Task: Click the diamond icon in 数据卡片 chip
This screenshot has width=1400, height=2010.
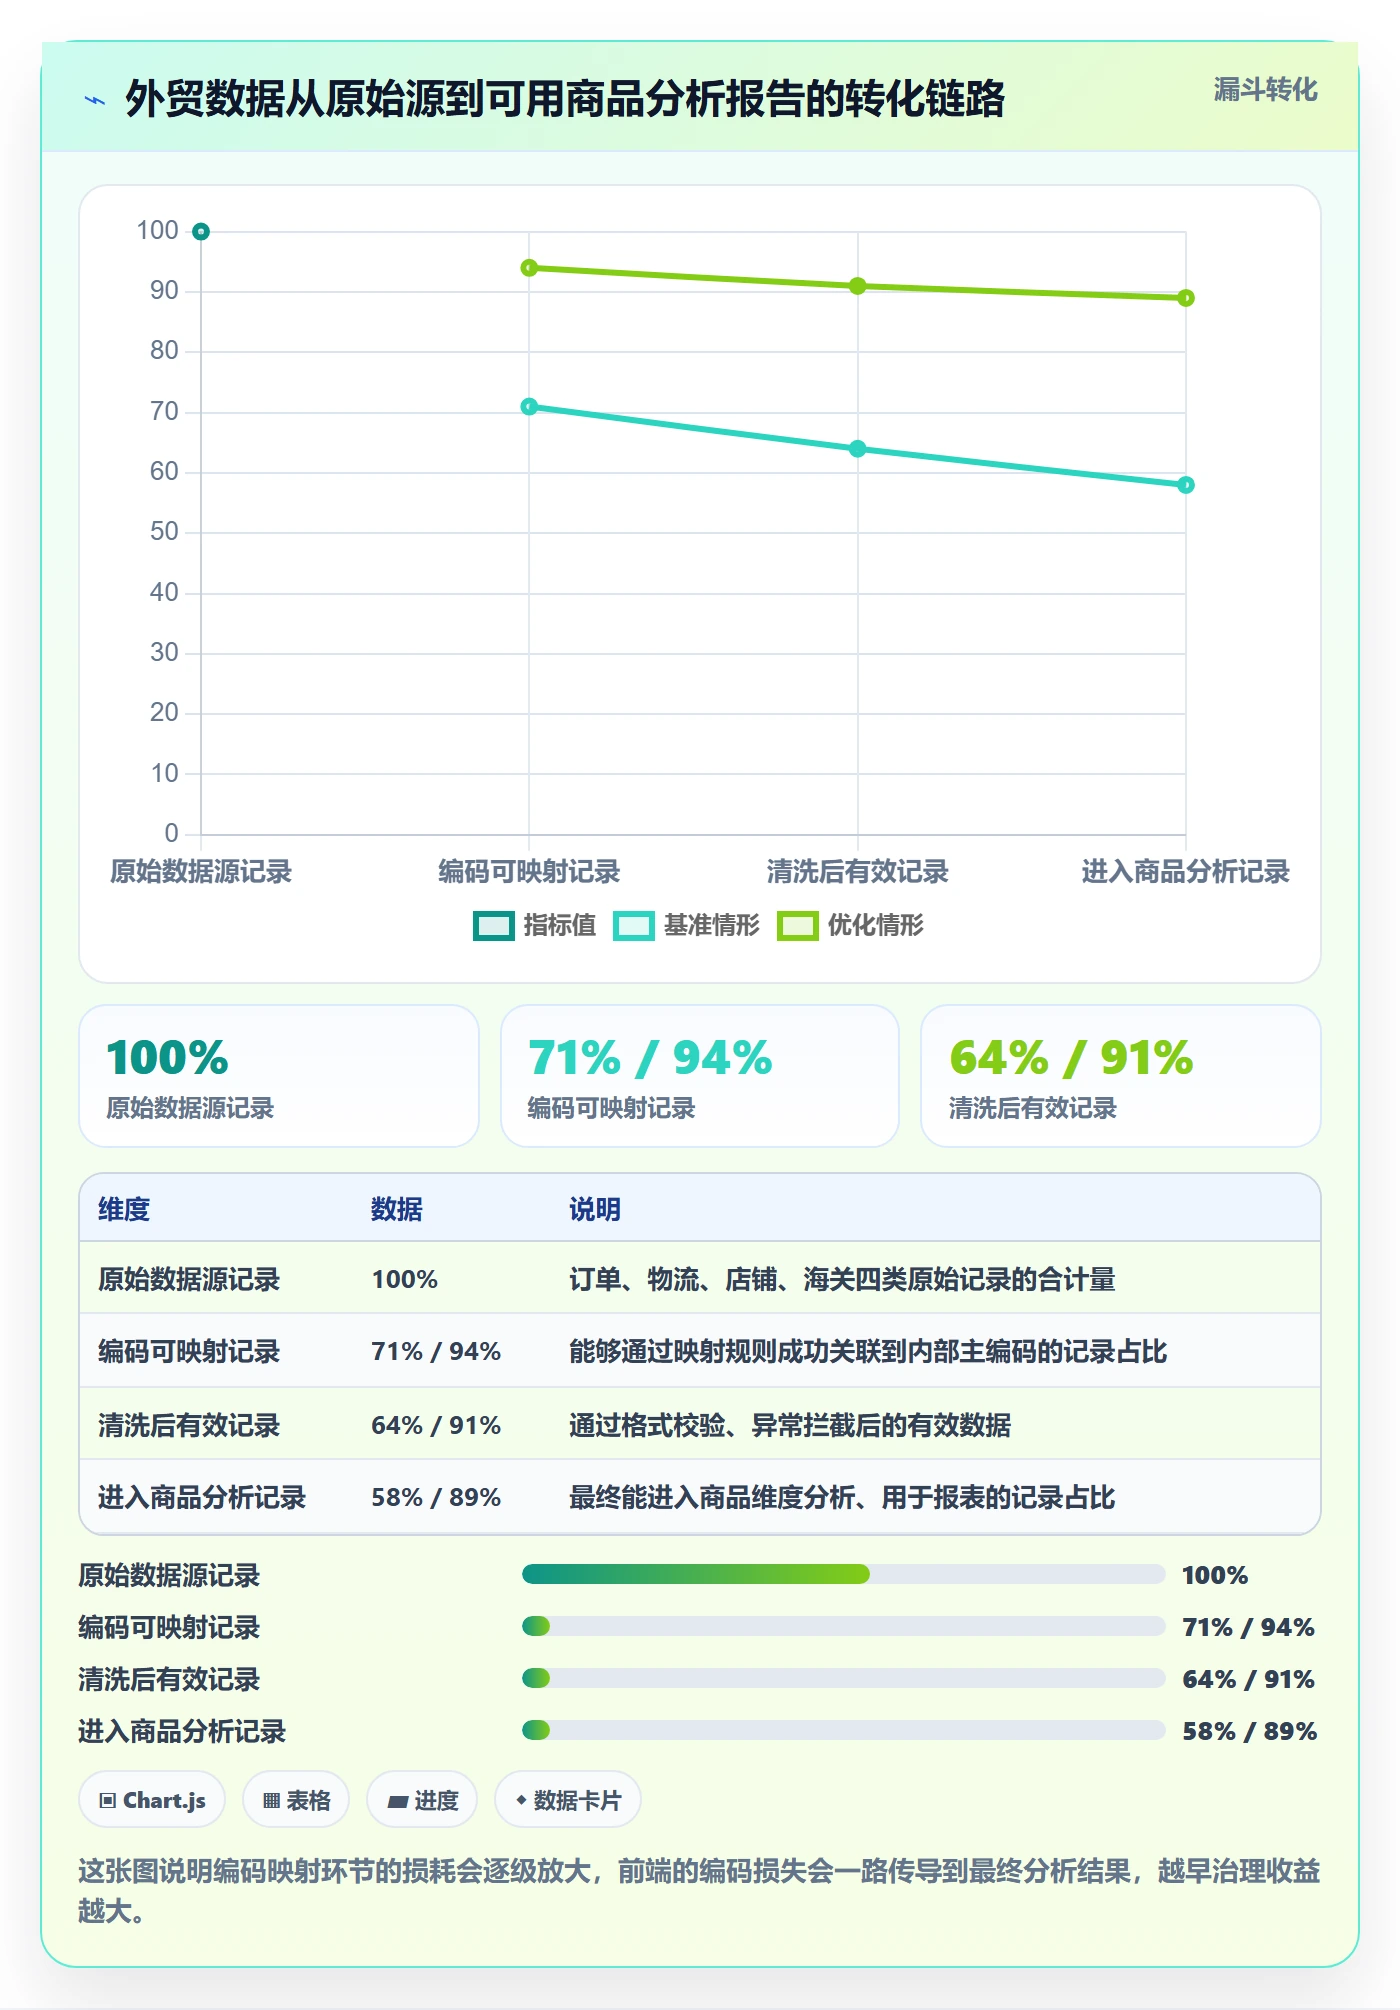Action: pos(521,1800)
